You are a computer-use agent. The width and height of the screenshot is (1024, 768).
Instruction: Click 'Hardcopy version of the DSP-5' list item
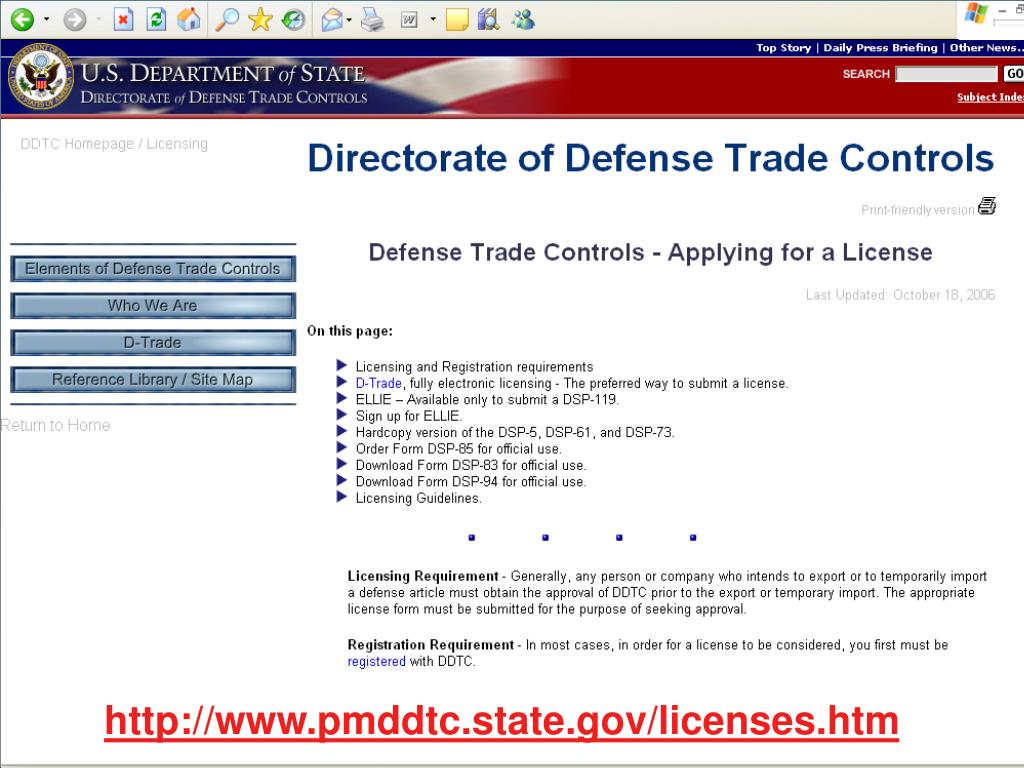pos(515,432)
